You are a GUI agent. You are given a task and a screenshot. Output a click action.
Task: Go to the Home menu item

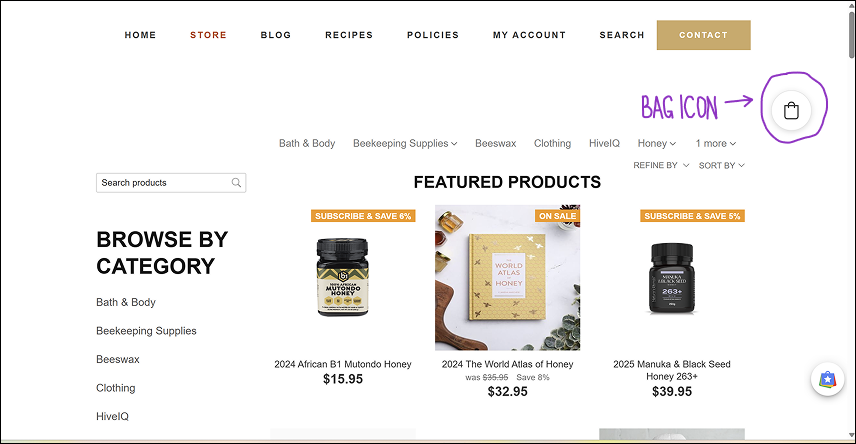(140, 35)
